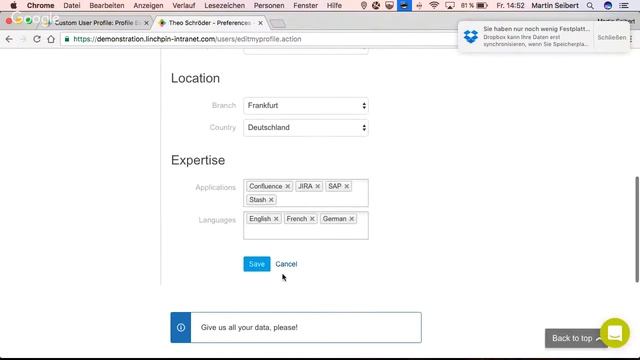Remove the Confluence tag from Applications

(x=288, y=186)
